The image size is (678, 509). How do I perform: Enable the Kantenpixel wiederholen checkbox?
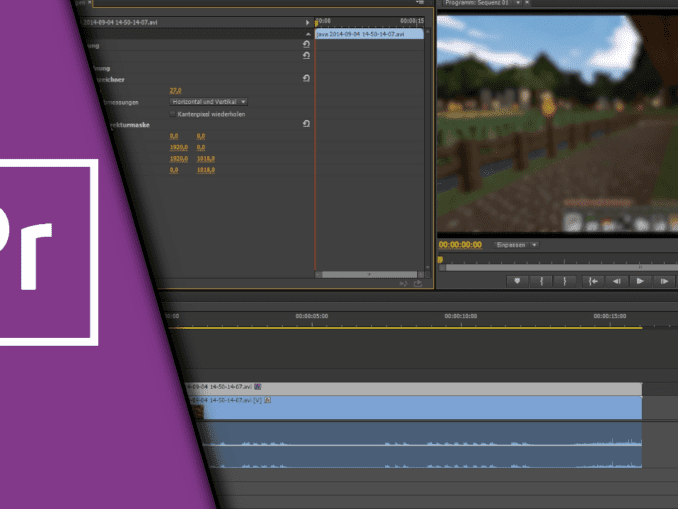tap(172, 114)
